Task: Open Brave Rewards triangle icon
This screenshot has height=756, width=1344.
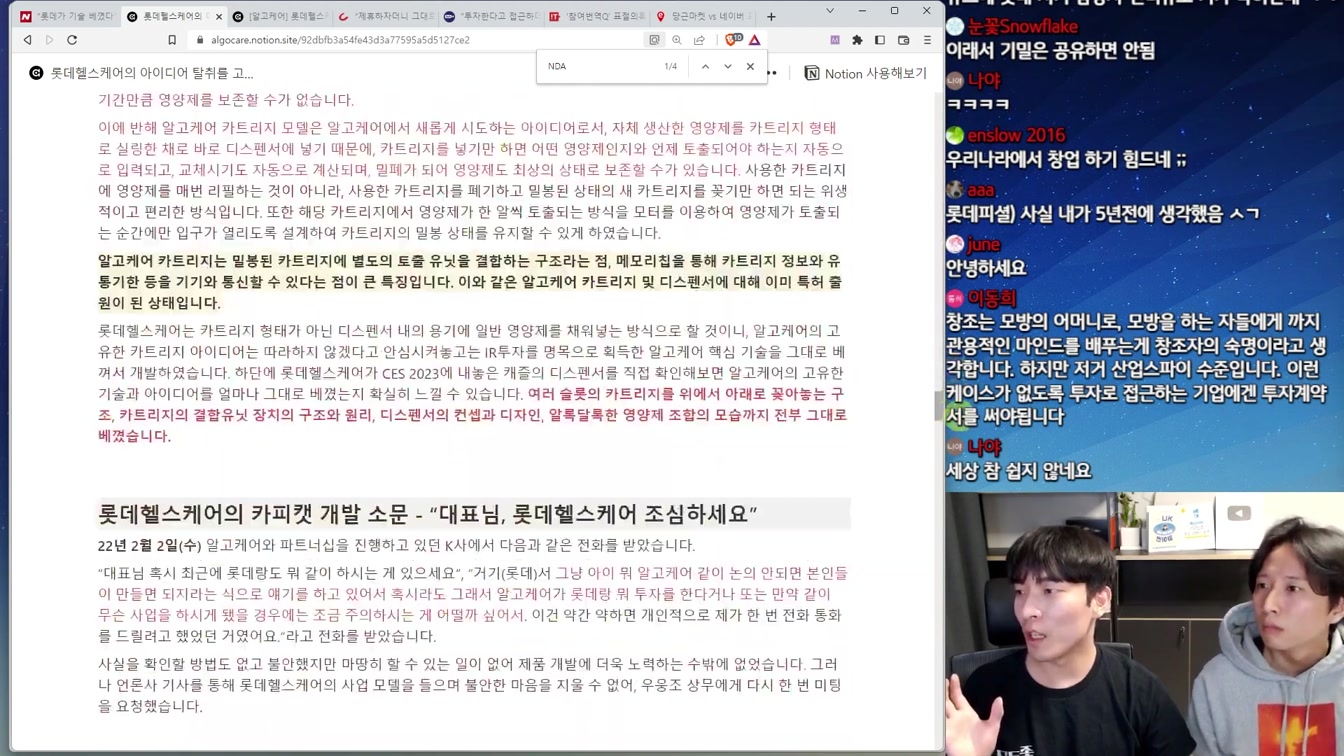Action: 755,40
